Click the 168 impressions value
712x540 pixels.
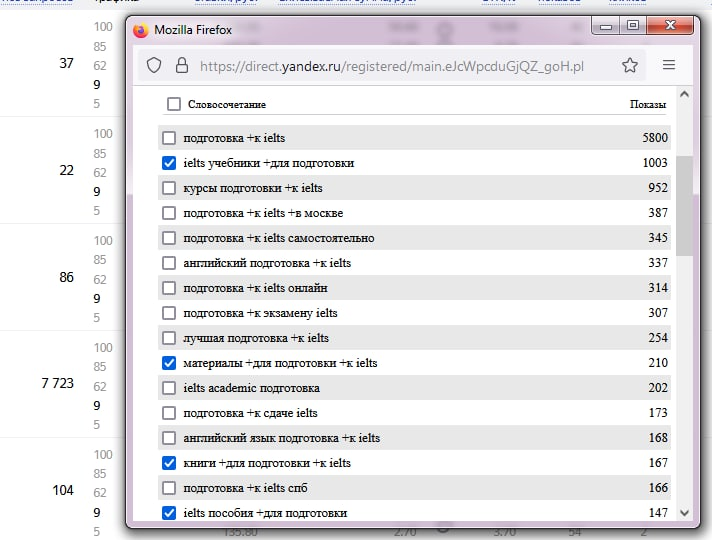click(658, 437)
